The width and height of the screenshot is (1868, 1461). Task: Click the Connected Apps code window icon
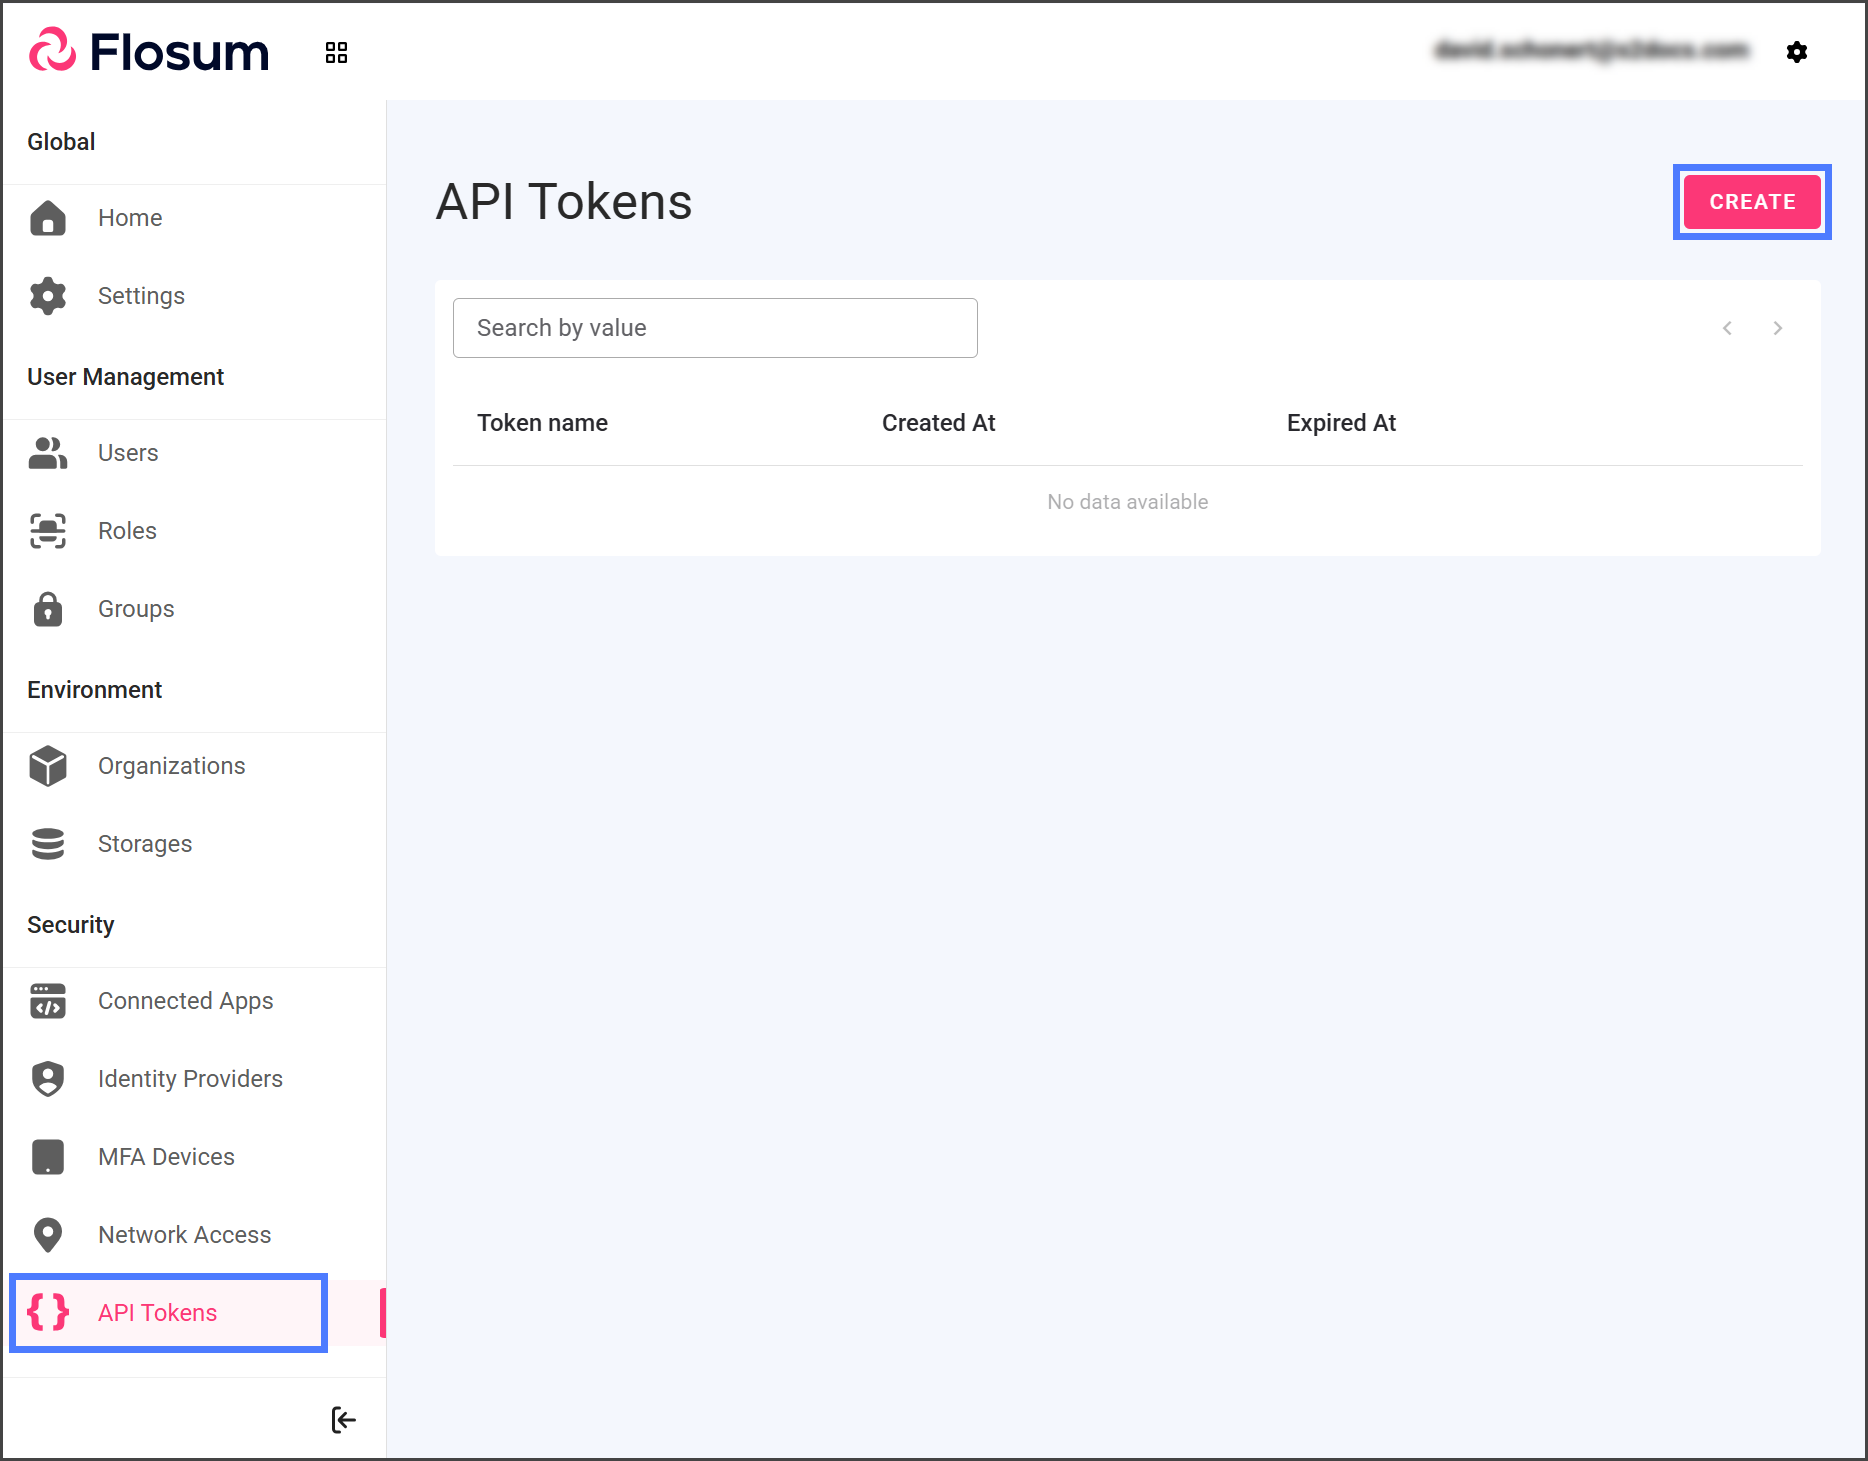(x=48, y=1001)
